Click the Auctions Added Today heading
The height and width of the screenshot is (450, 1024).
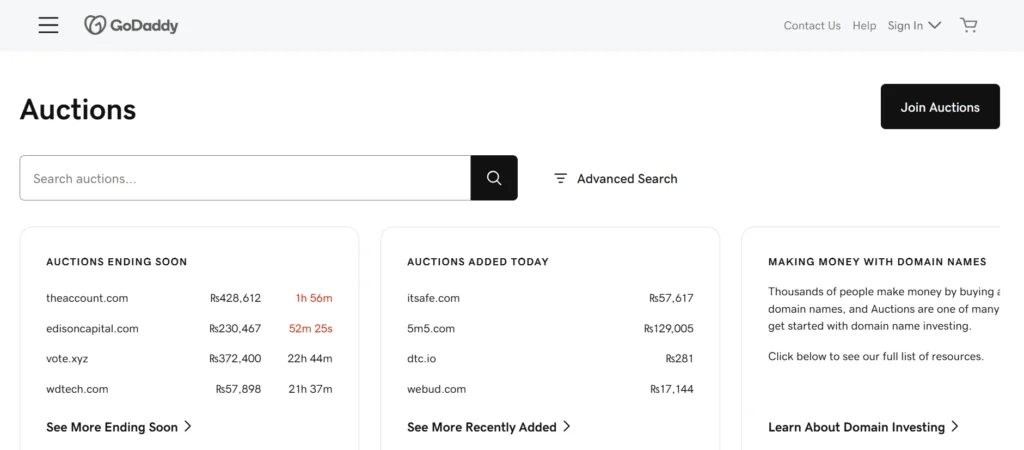click(478, 262)
